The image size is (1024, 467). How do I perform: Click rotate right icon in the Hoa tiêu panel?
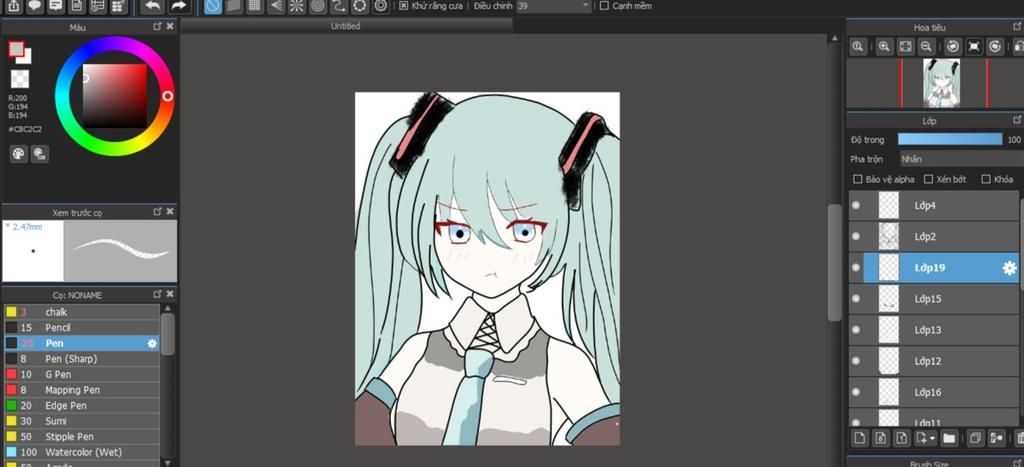click(995, 46)
